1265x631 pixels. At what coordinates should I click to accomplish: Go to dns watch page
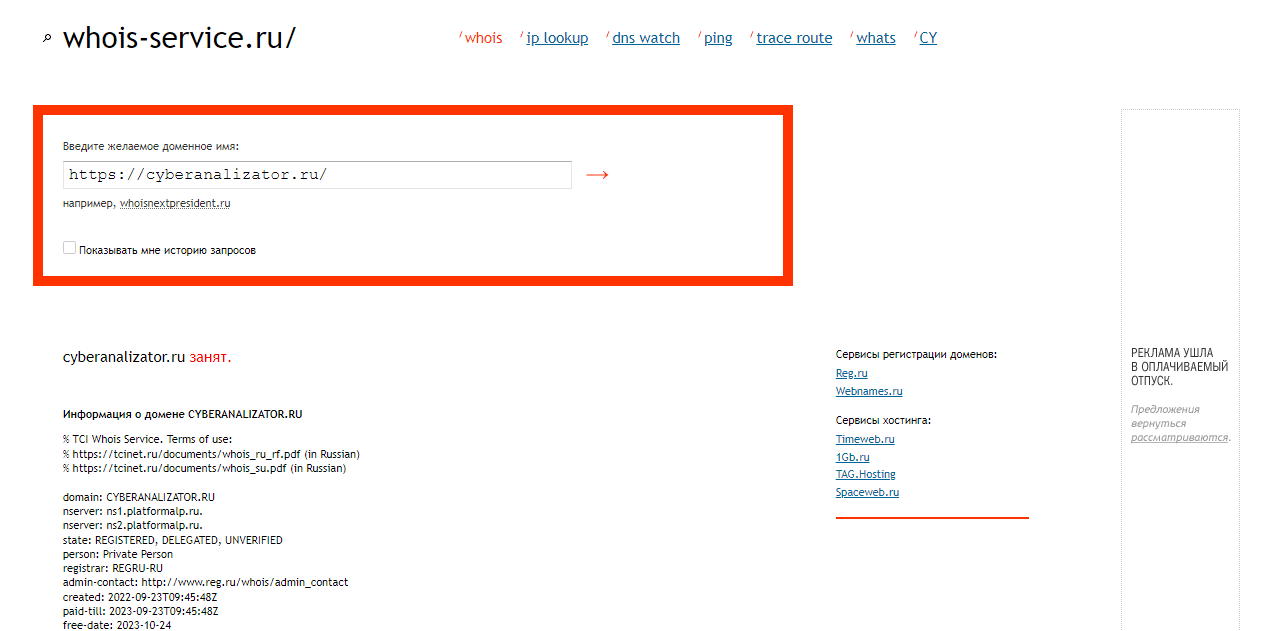pyautogui.click(x=645, y=38)
